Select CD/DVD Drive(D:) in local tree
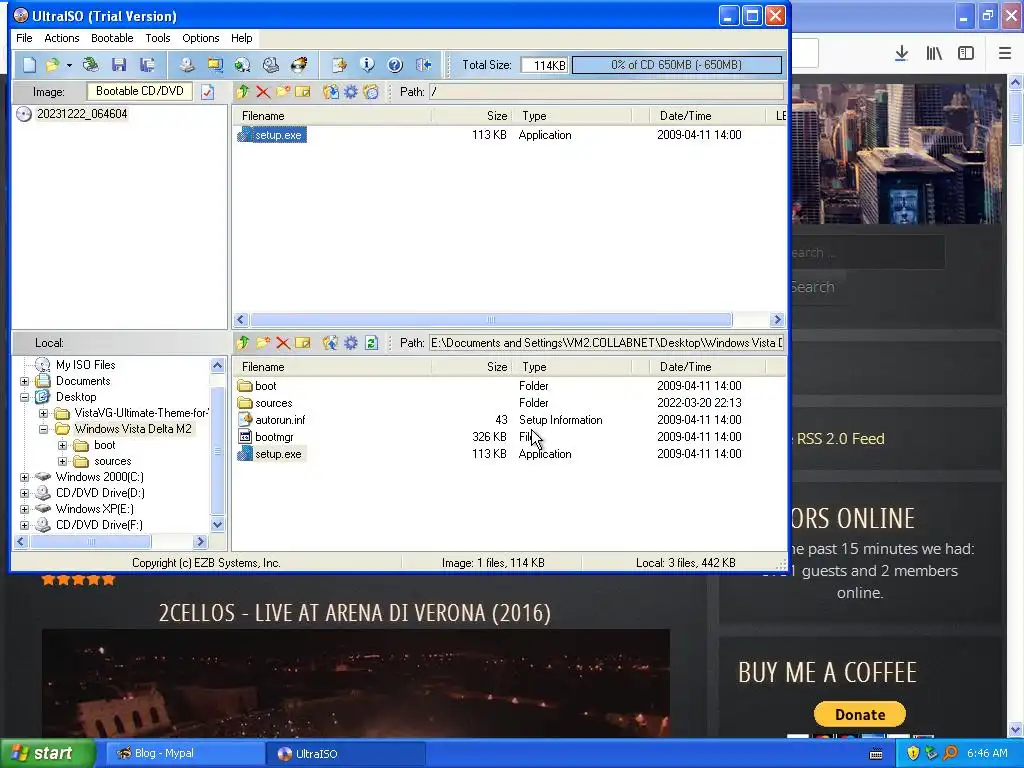This screenshot has width=1024, height=768. [100, 493]
